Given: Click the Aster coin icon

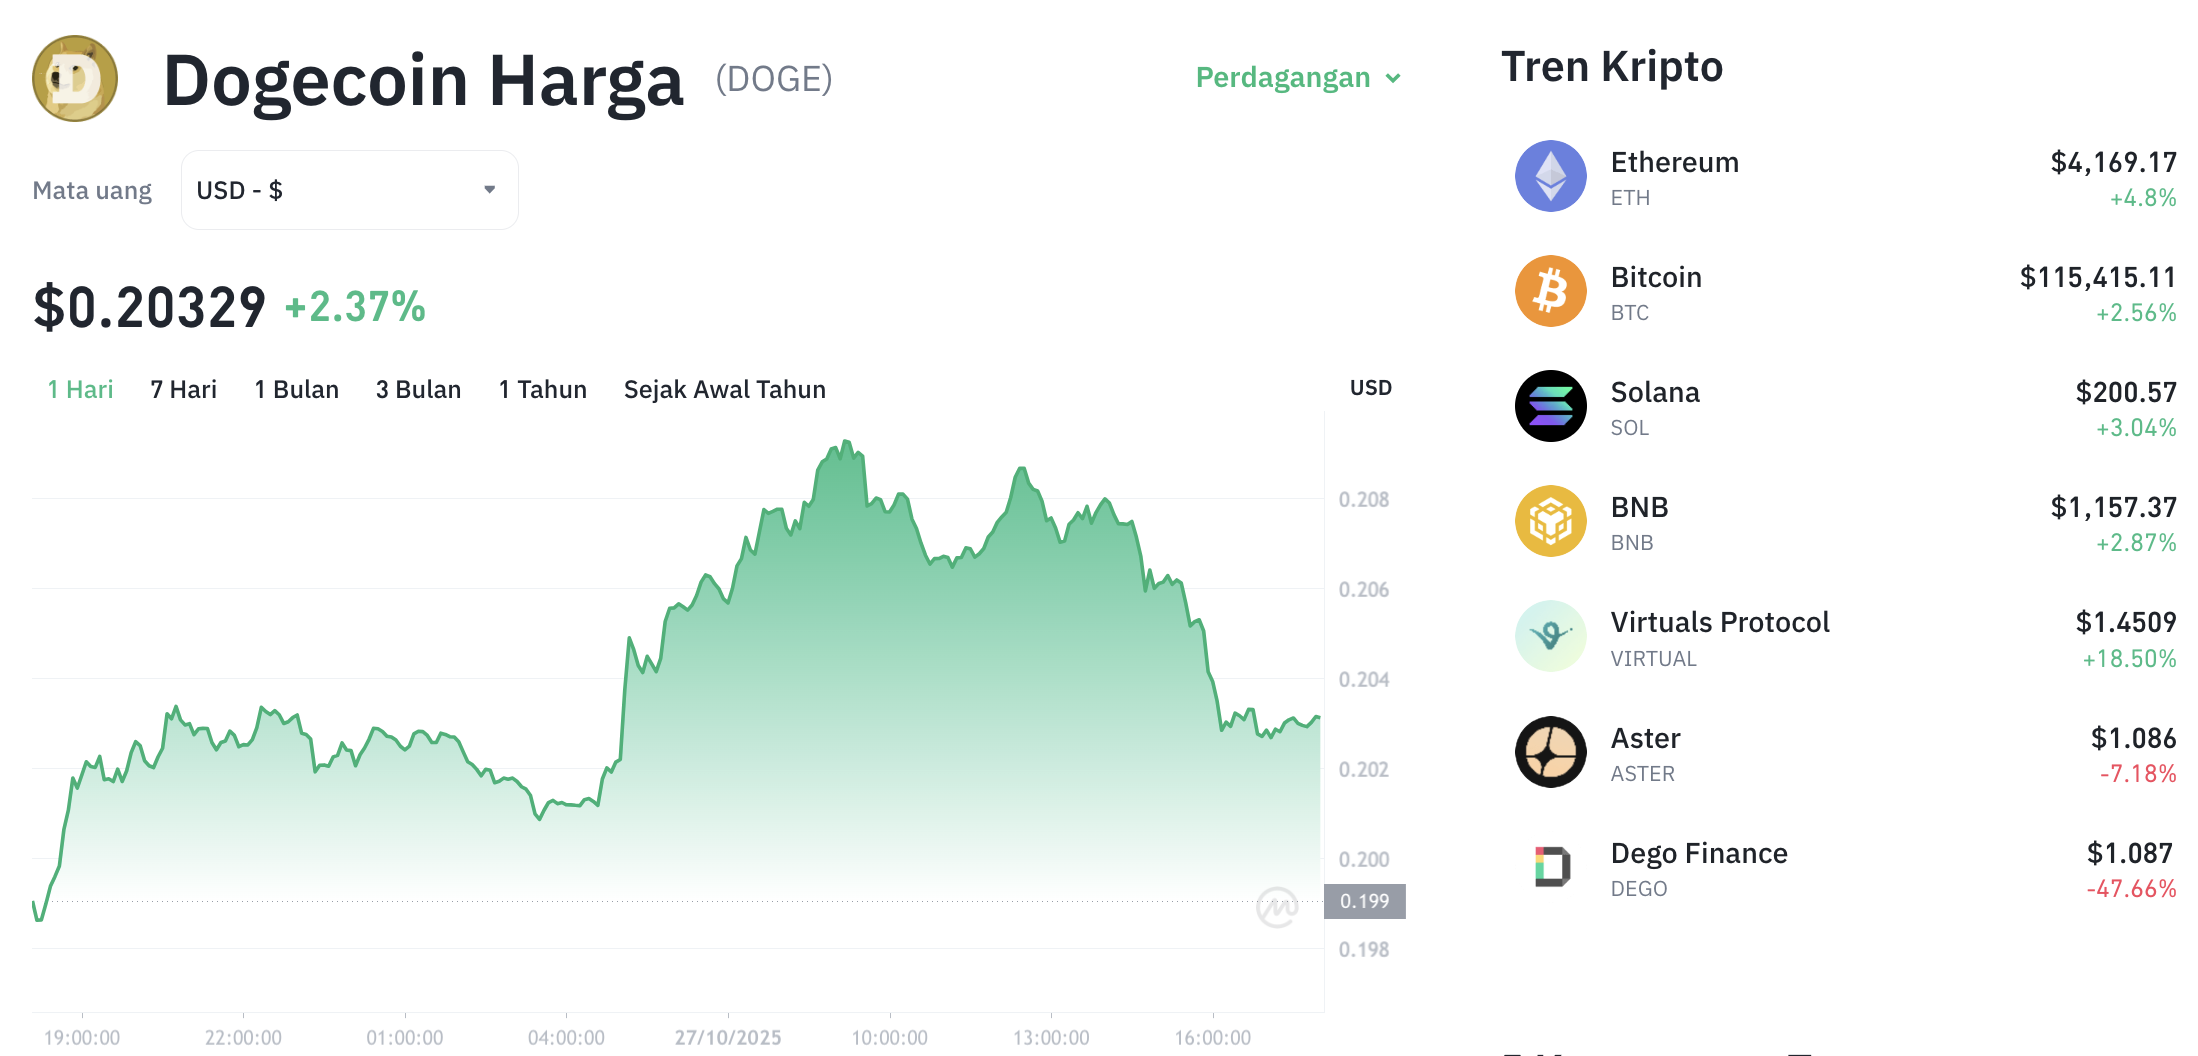Looking at the screenshot, I should pyautogui.click(x=1550, y=752).
